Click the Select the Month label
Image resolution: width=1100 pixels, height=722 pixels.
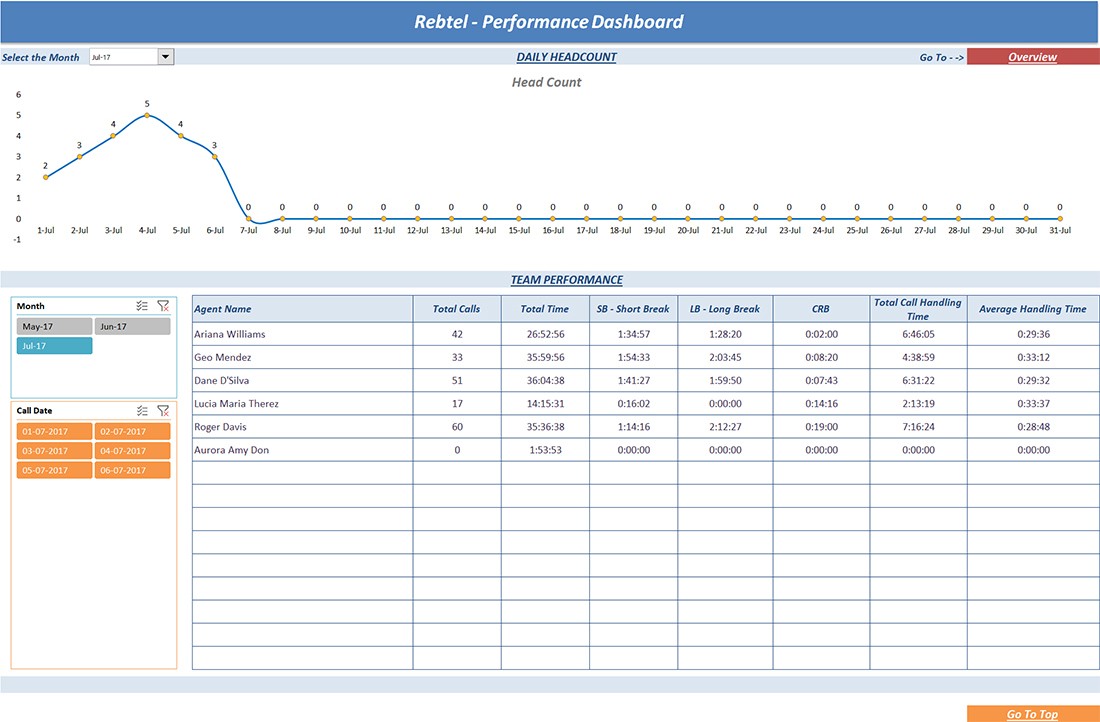(x=41, y=58)
